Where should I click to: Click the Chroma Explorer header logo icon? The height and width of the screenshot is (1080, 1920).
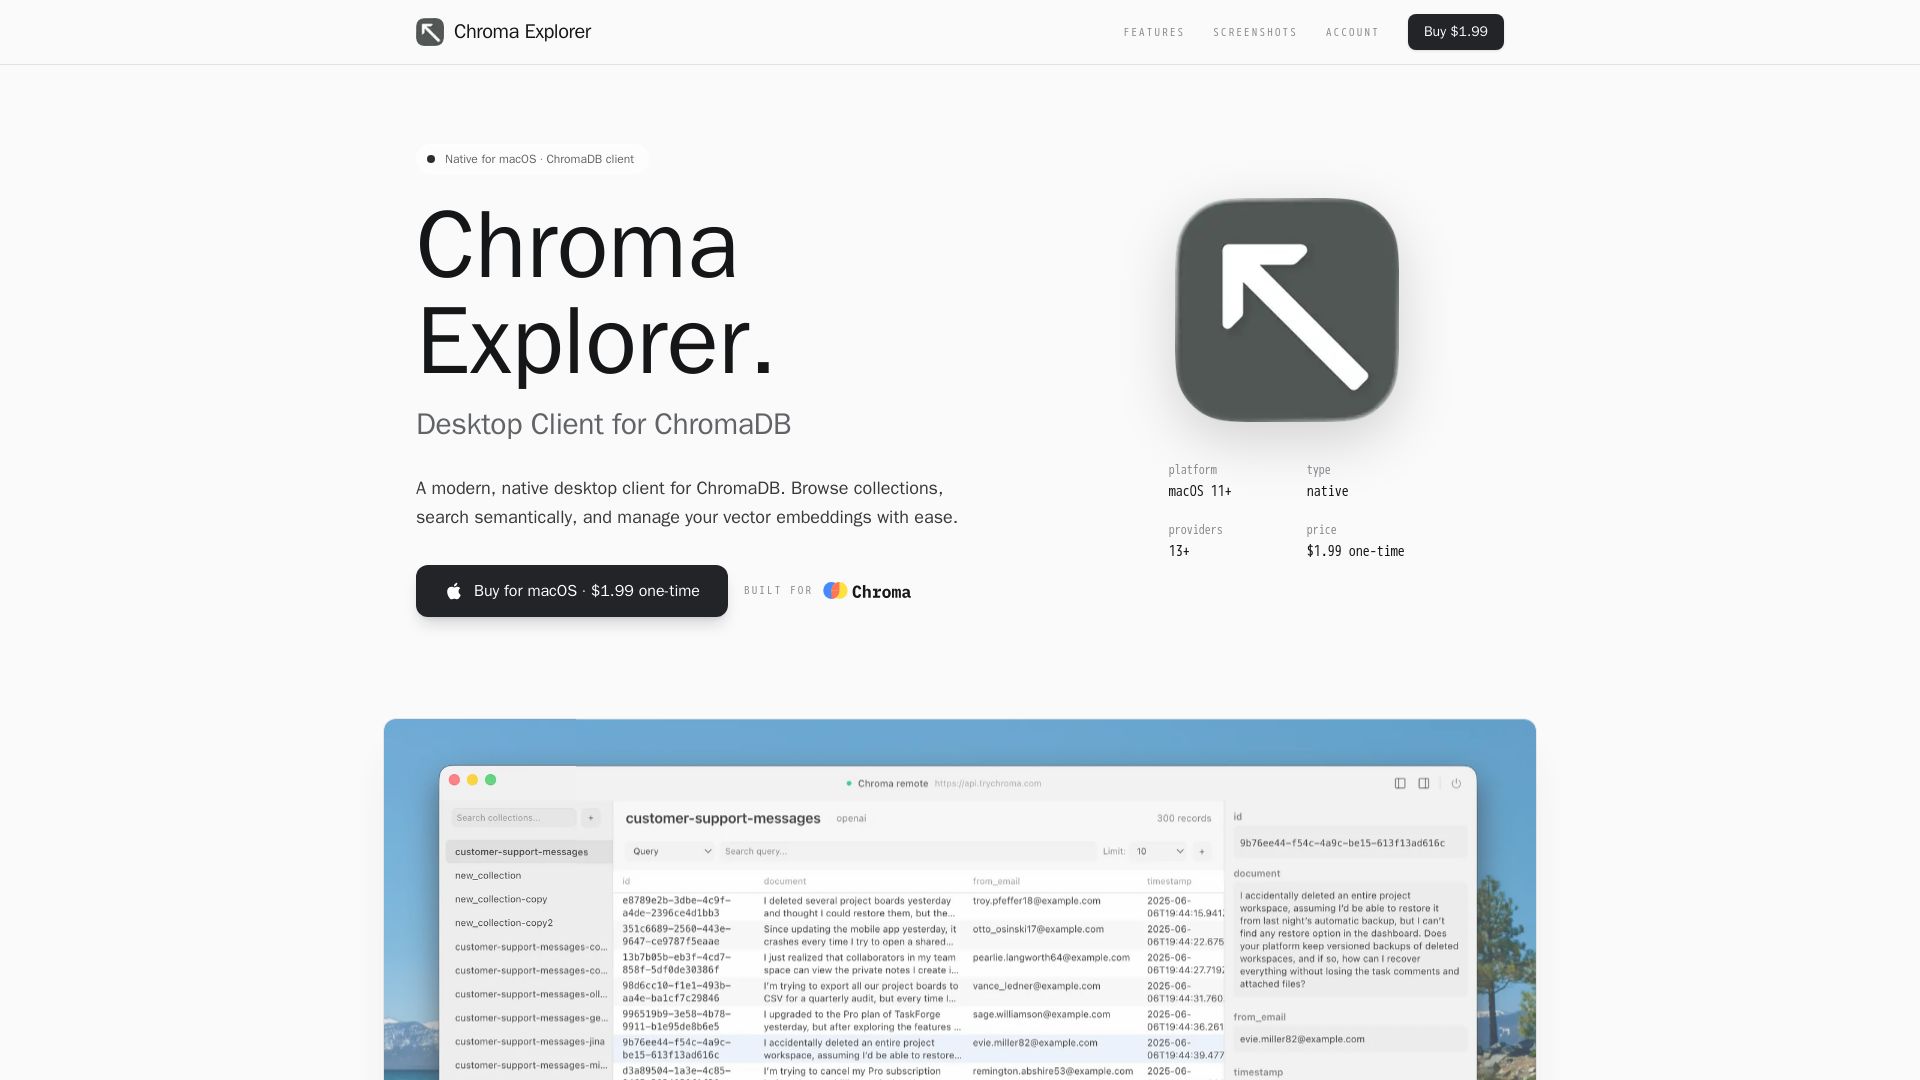pyautogui.click(x=430, y=32)
